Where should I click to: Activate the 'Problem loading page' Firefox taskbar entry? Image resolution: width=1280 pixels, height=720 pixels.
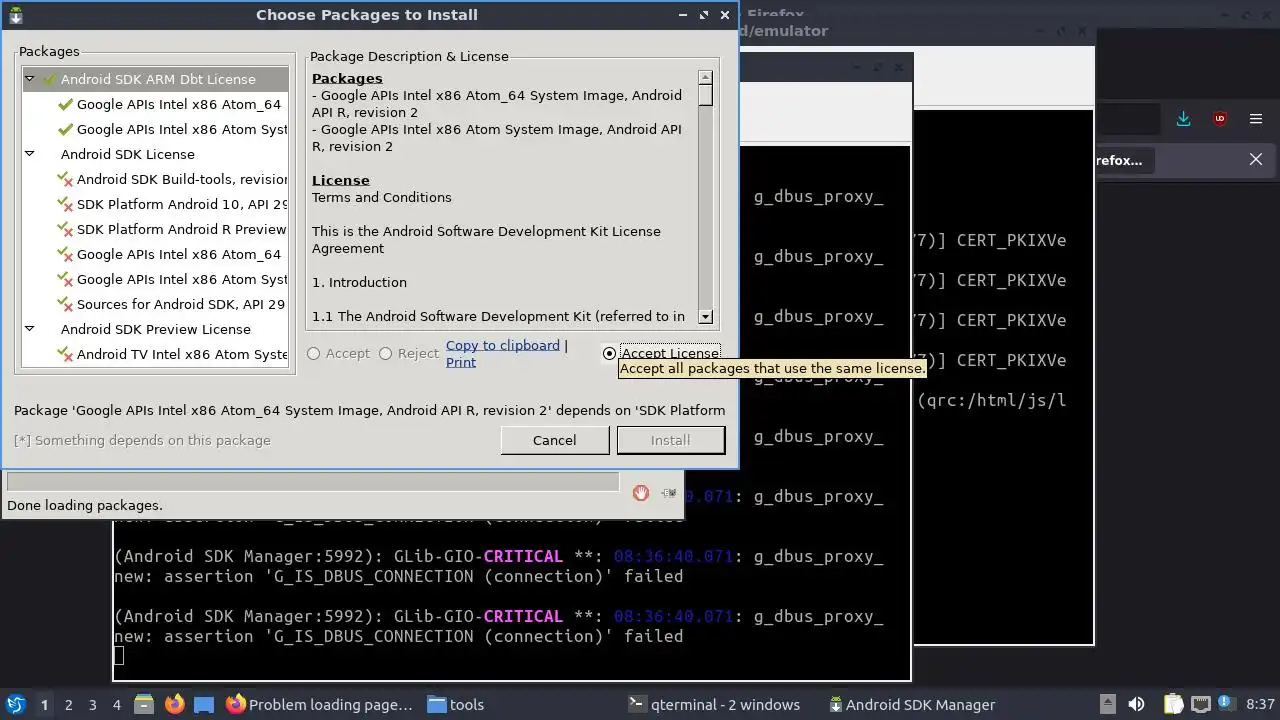[319, 704]
